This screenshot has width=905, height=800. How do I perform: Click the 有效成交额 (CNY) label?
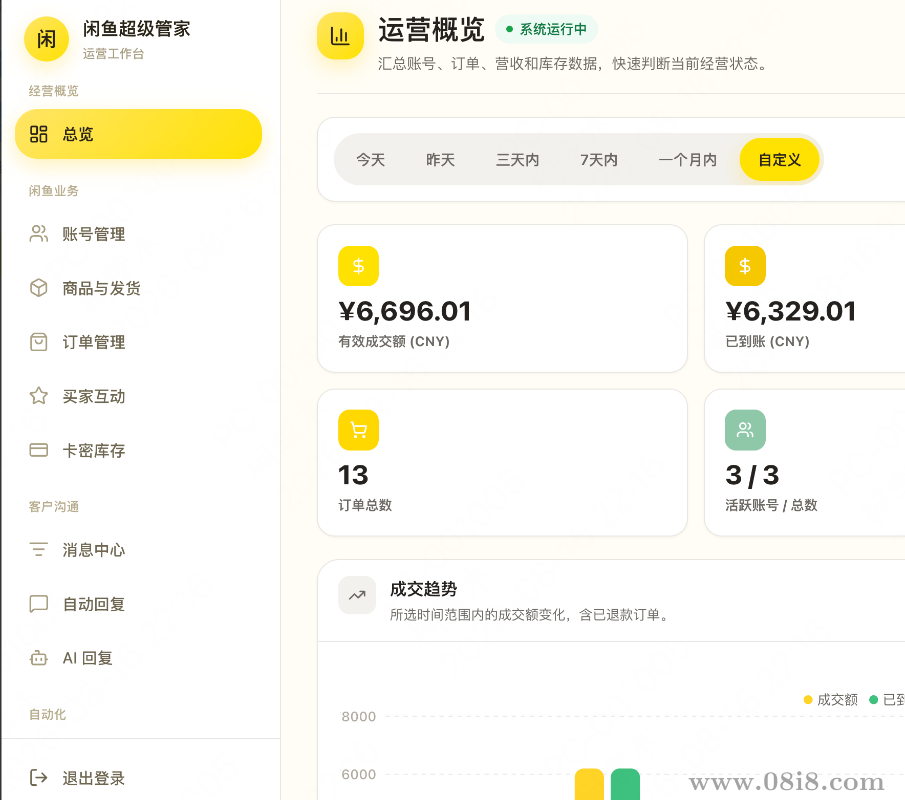(x=394, y=341)
